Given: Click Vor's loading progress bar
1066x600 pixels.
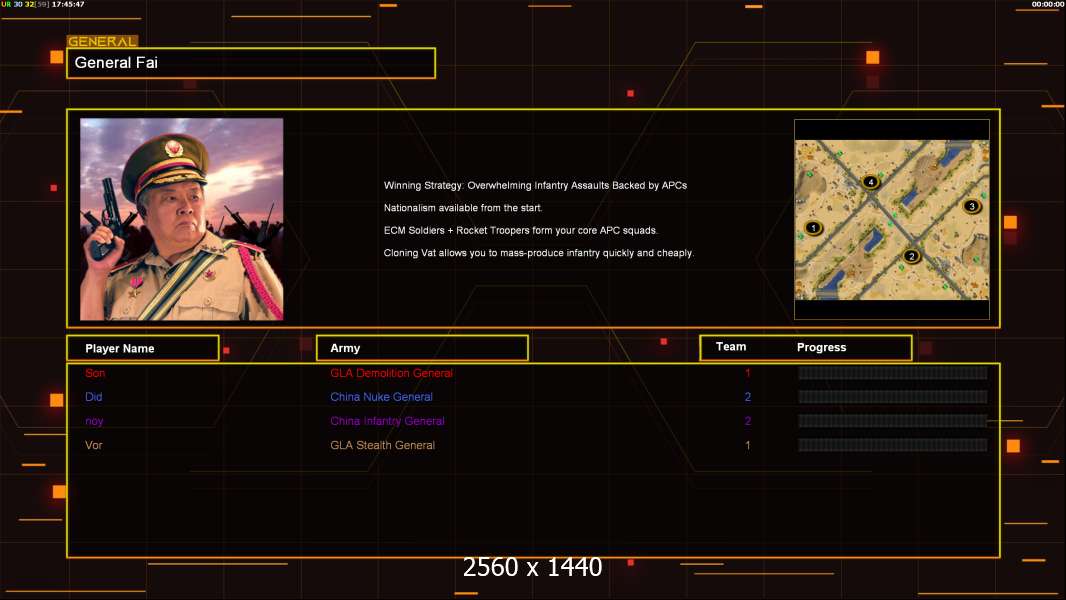Looking at the screenshot, I should coord(893,445).
